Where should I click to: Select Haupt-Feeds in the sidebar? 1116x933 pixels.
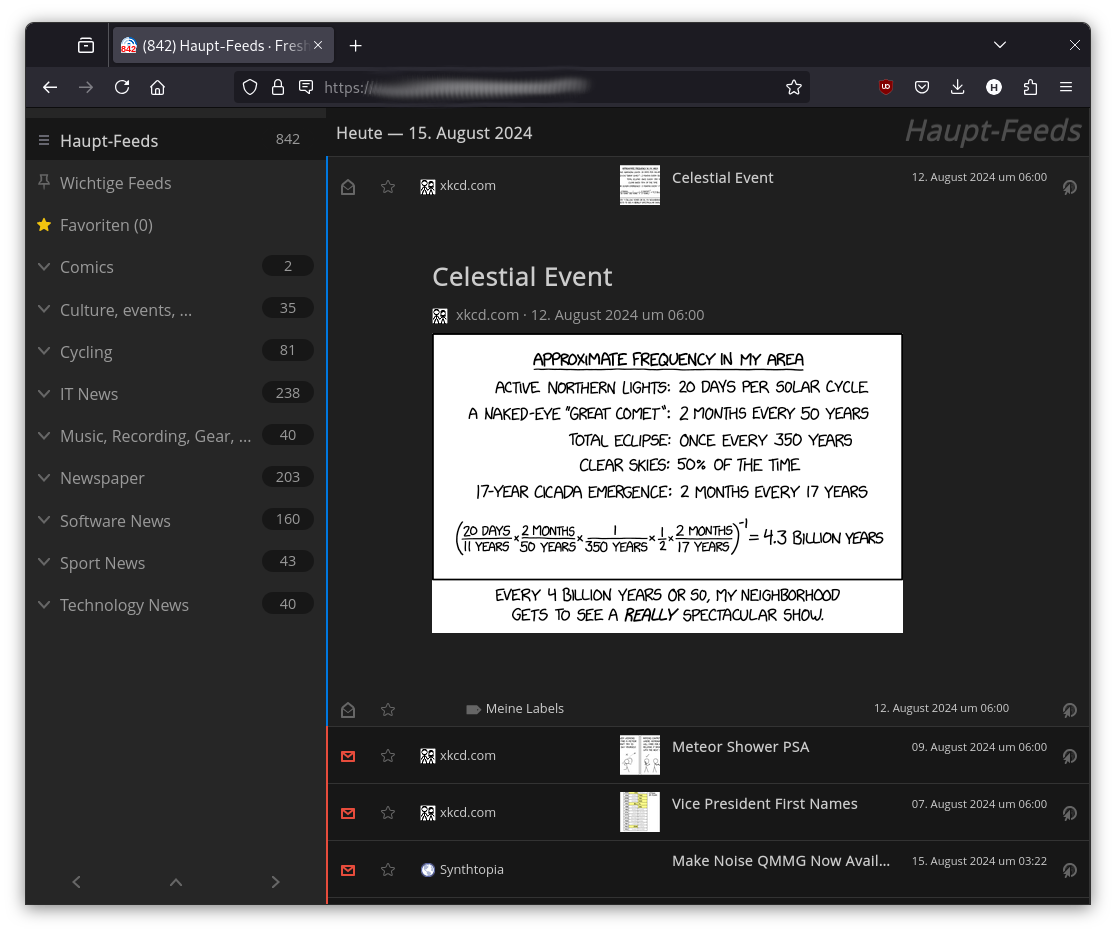click(x=109, y=141)
